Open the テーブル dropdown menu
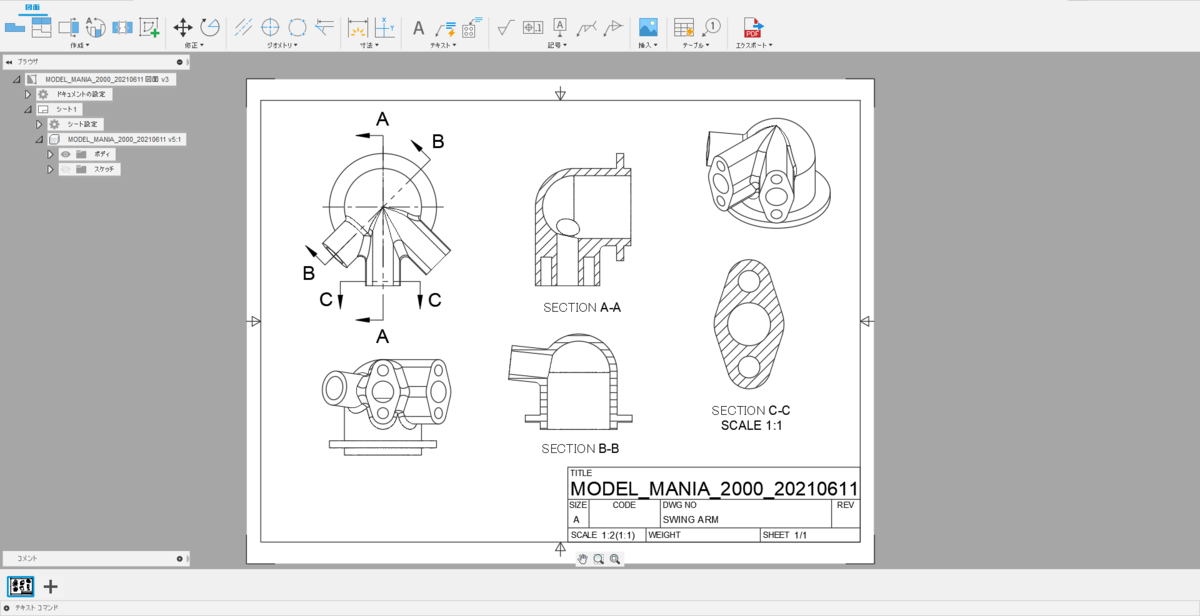The height and width of the screenshot is (616, 1200). click(x=695, y=45)
